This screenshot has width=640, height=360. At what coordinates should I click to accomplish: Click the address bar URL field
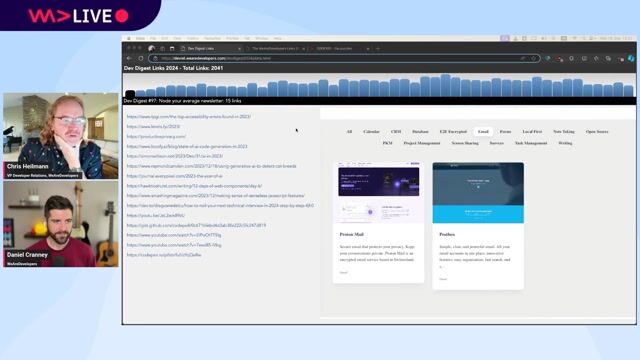point(344,58)
